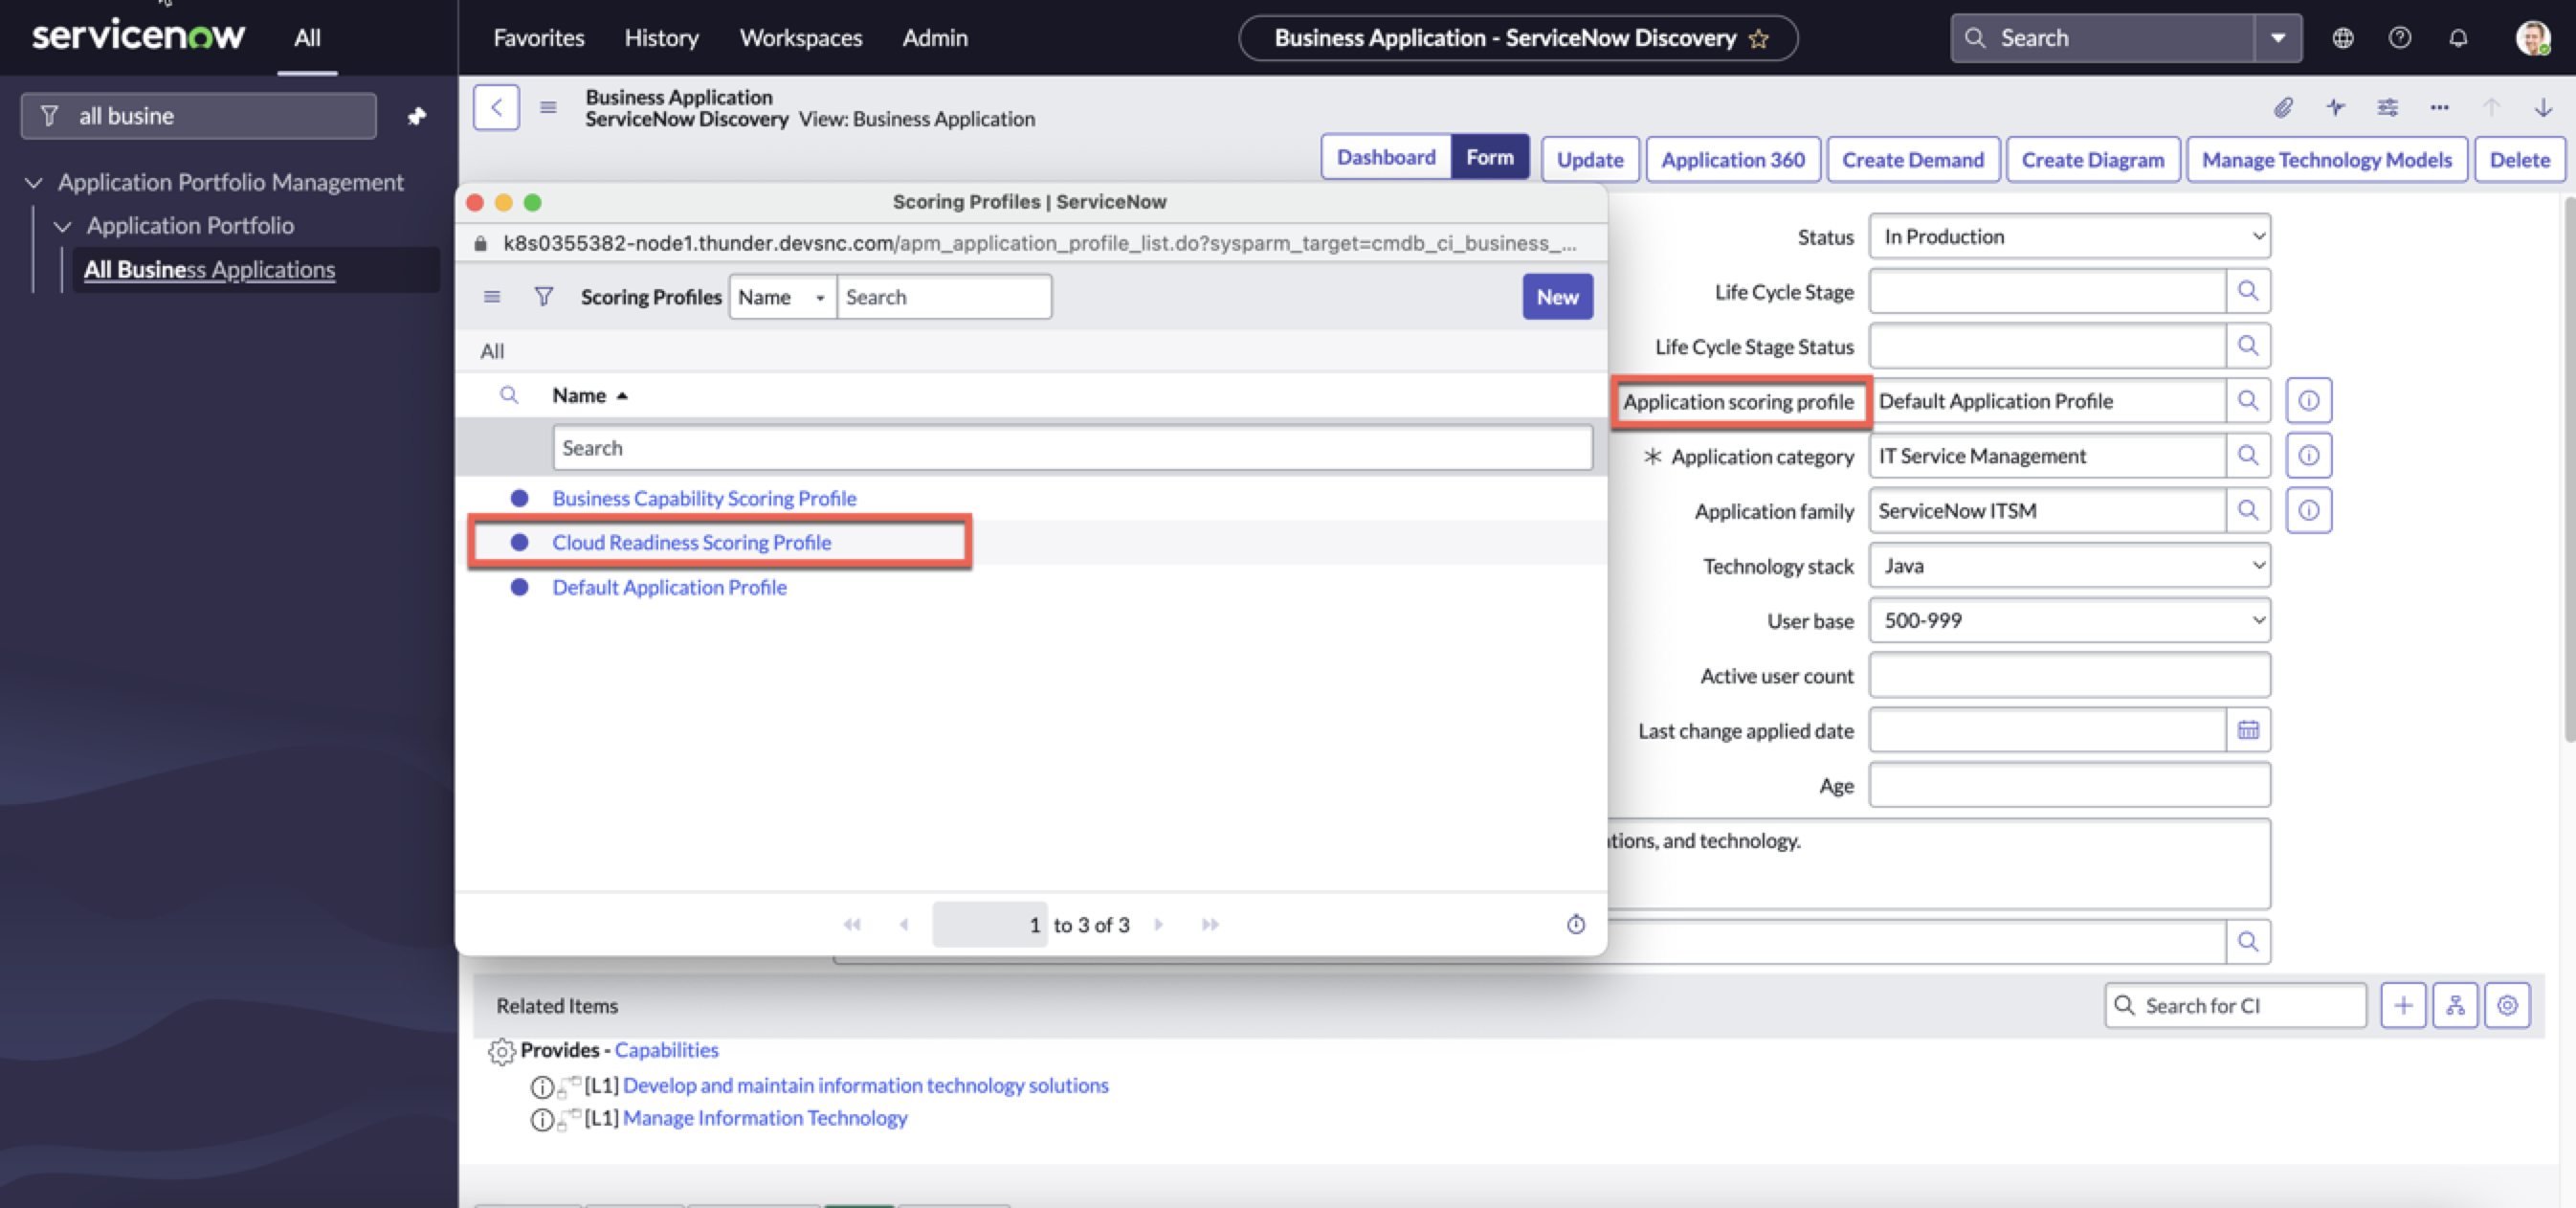Go to previous record up arrow
The image size is (2576, 1208).
pos(2491,107)
